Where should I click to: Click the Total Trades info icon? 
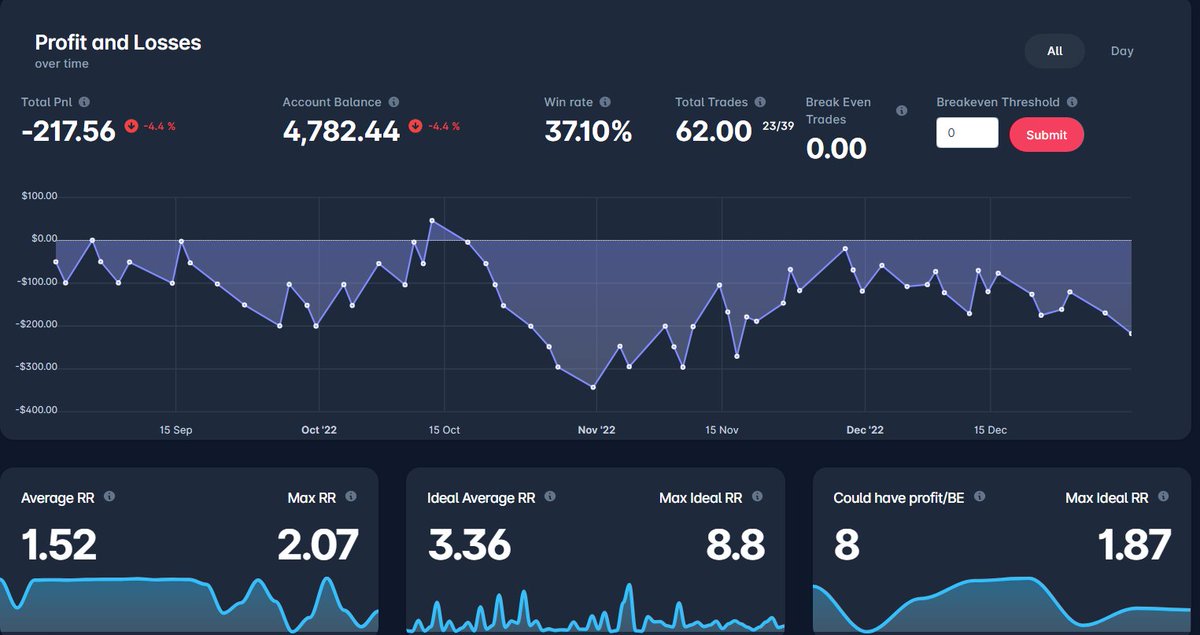[760, 102]
